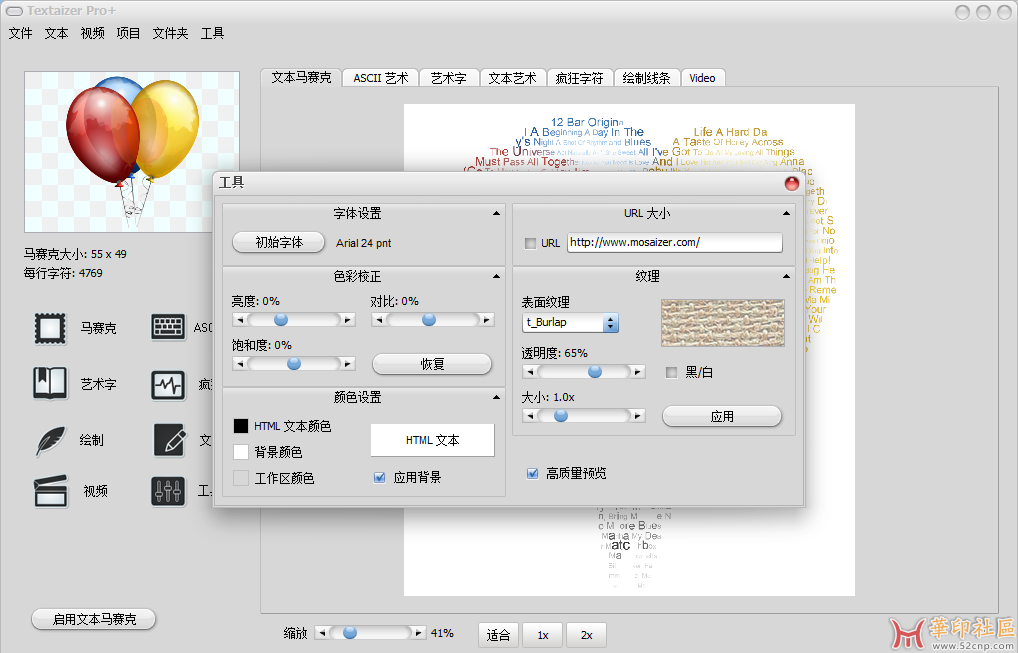Open the 艺术字 book icon
The image size is (1018, 653).
click(x=49, y=384)
